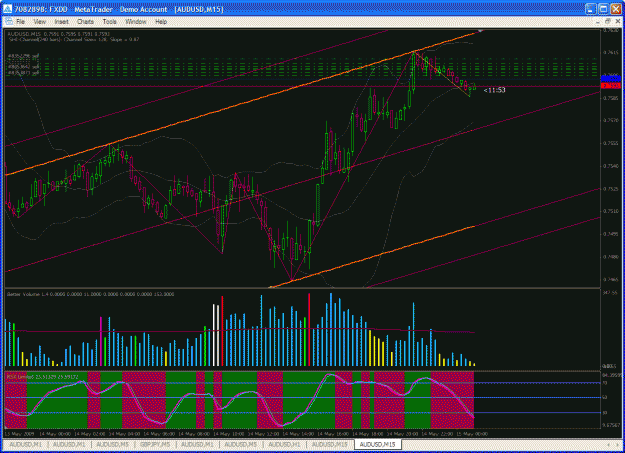Viewport: 625px width, 453px height.
Task: Close the inner chart window
Action: click(x=618, y=22)
